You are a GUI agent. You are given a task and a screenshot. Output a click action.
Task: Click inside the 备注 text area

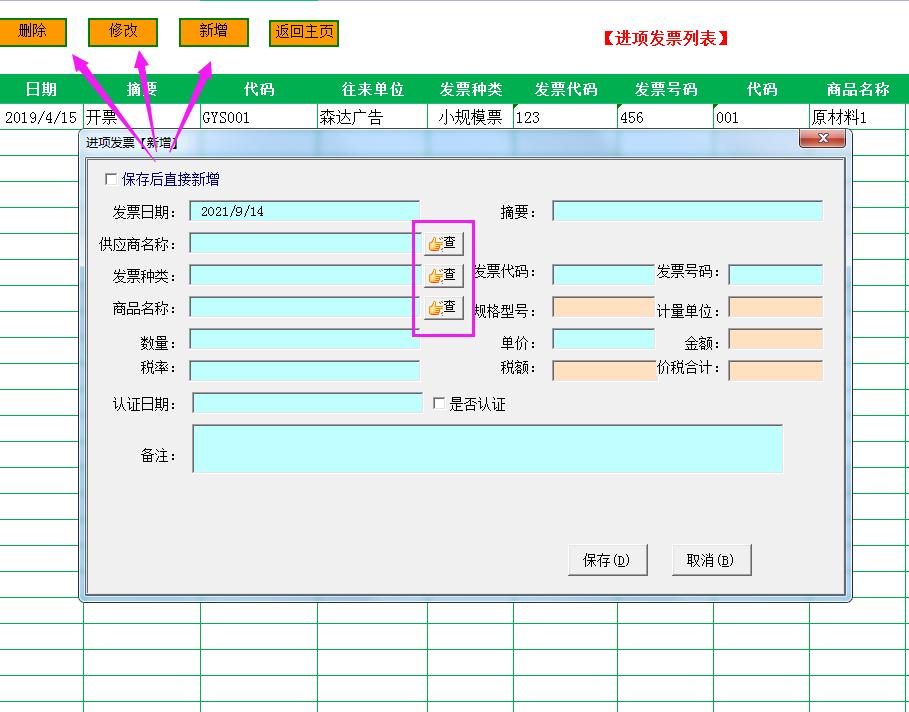pos(489,450)
